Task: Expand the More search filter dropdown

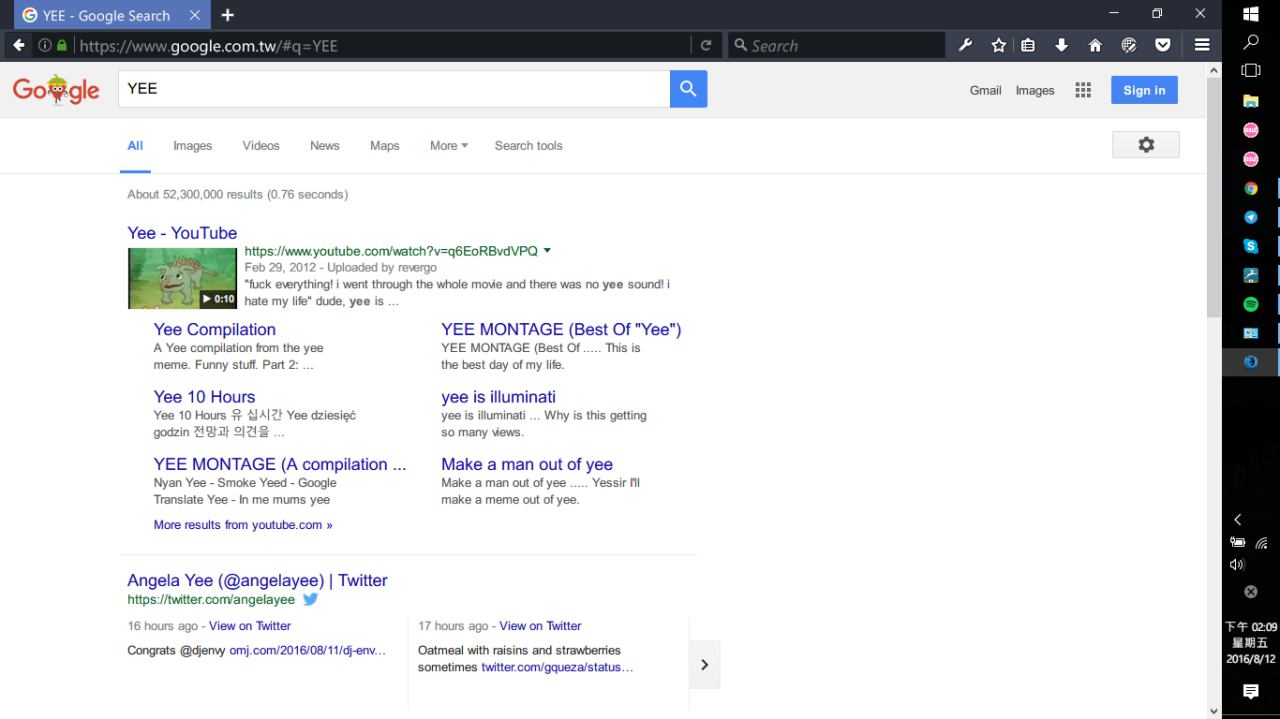Action: (448, 145)
